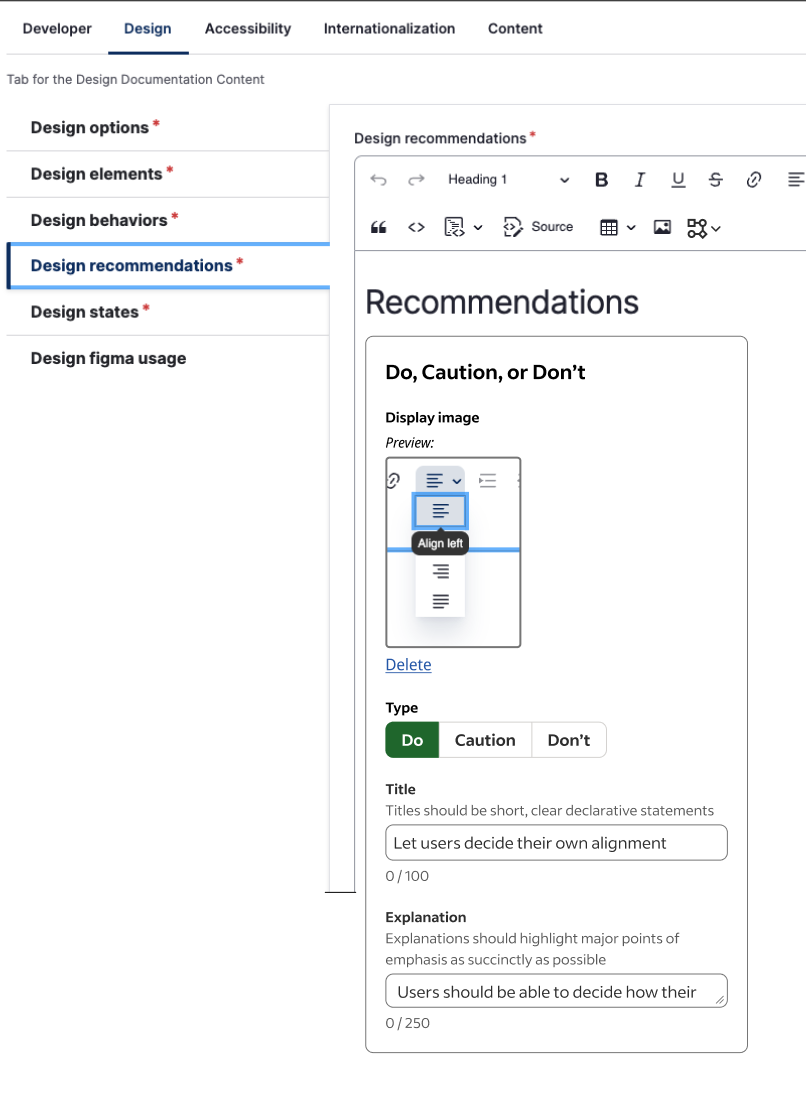Select the Do type option
Viewport: 806px width, 1106px height.
[412, 740]
